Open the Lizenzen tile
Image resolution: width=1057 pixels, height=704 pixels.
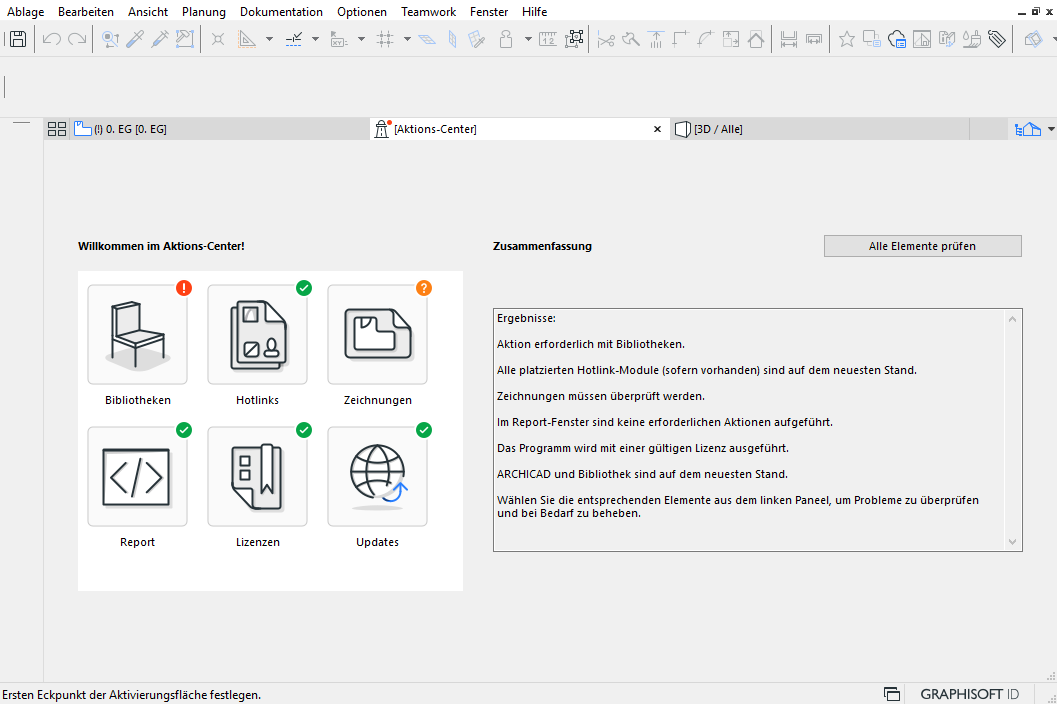pos(258,477)
